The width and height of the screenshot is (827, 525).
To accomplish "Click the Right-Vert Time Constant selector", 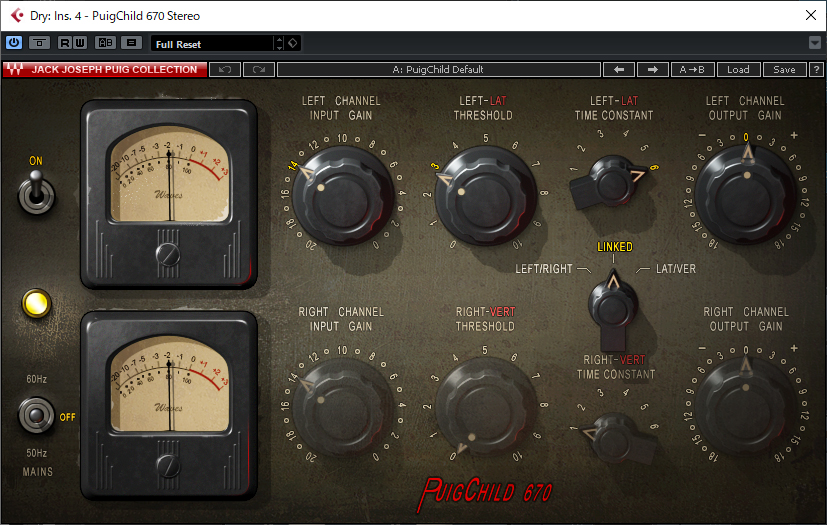I will point(617,438).
